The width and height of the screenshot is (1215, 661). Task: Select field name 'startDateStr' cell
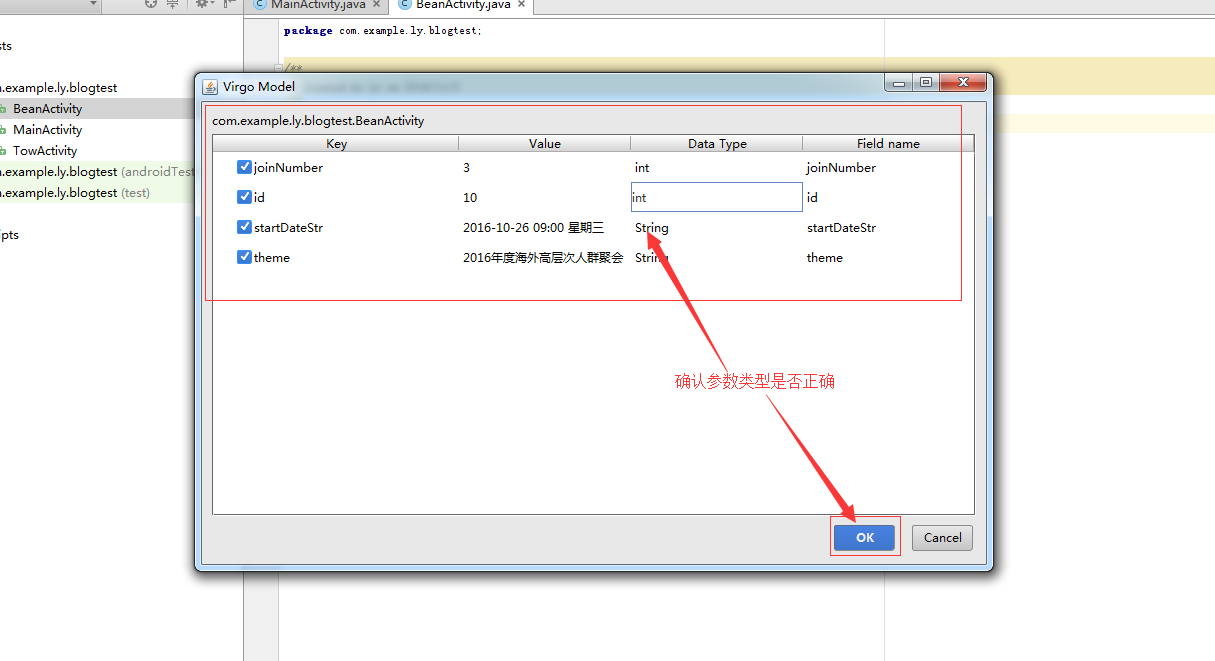coord(888,227)
